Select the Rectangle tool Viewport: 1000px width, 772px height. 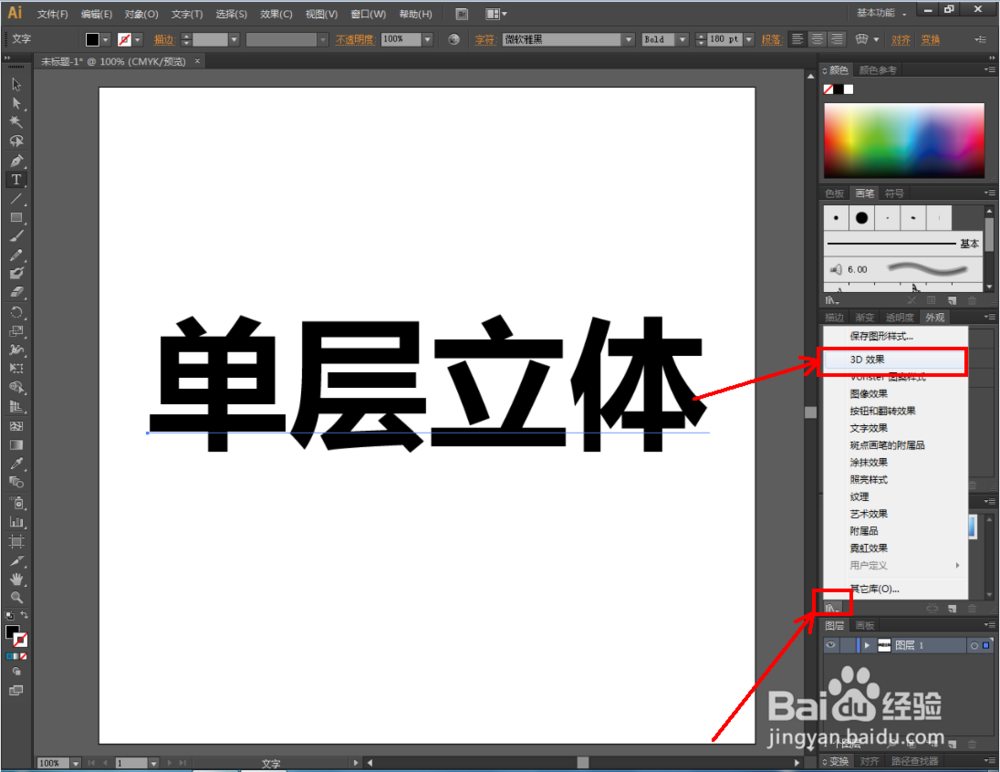pos(16,217)
